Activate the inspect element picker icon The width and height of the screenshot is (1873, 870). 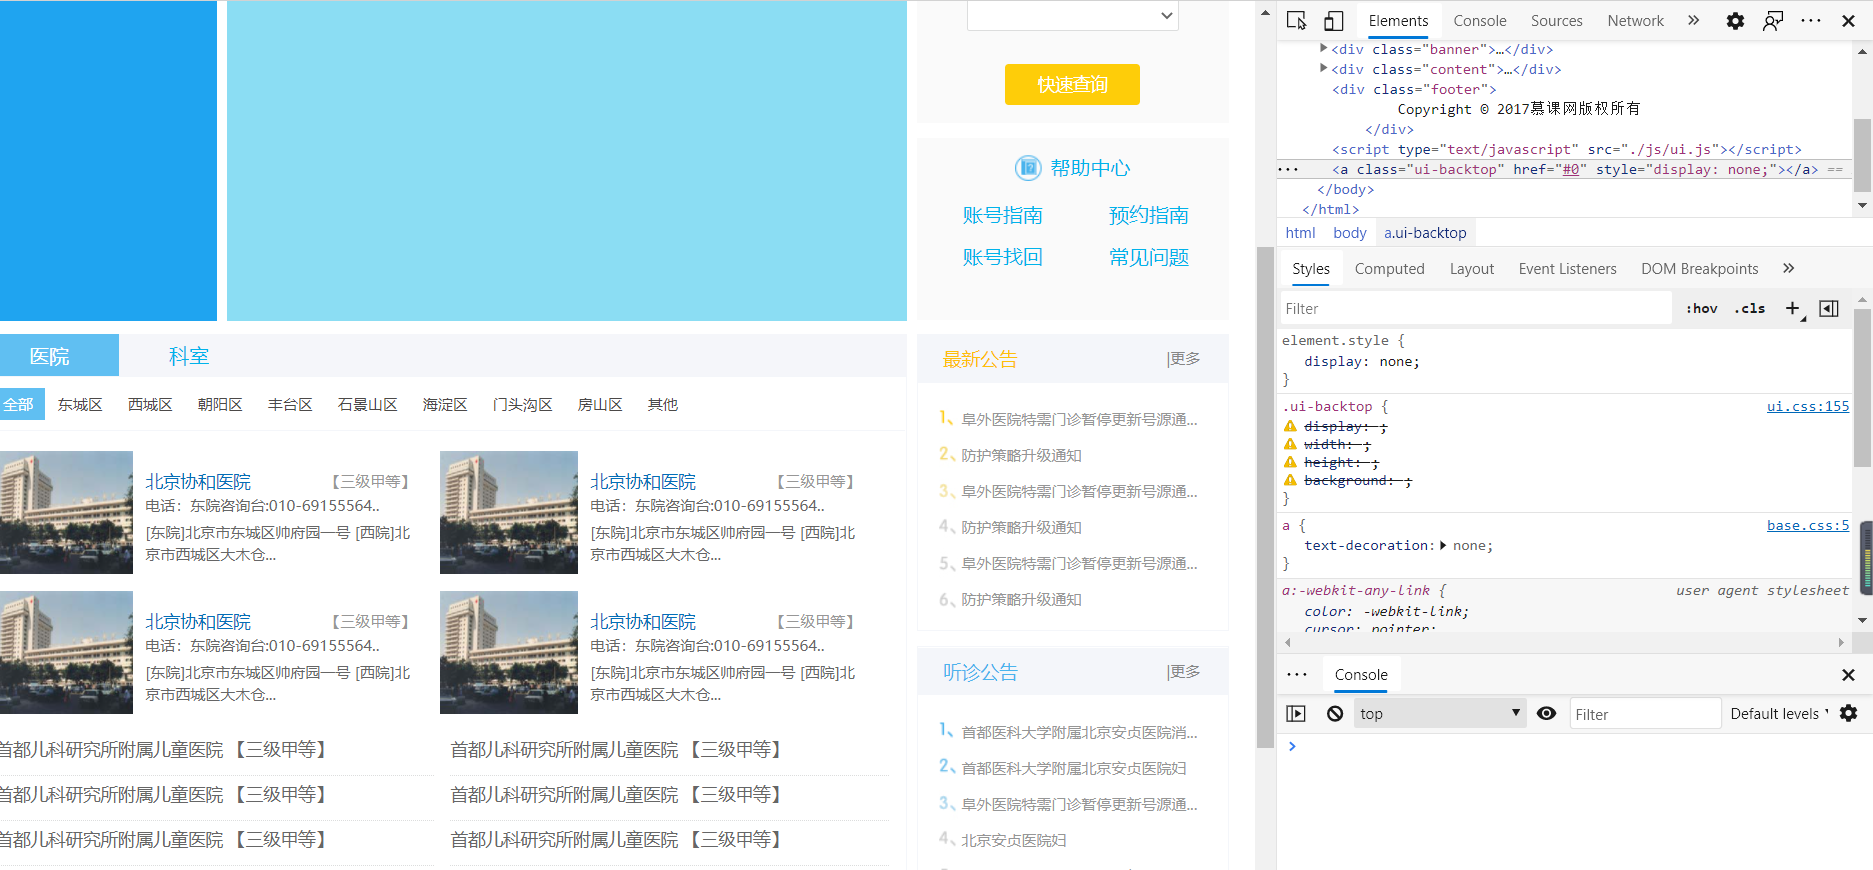(x=1296, y=21)
